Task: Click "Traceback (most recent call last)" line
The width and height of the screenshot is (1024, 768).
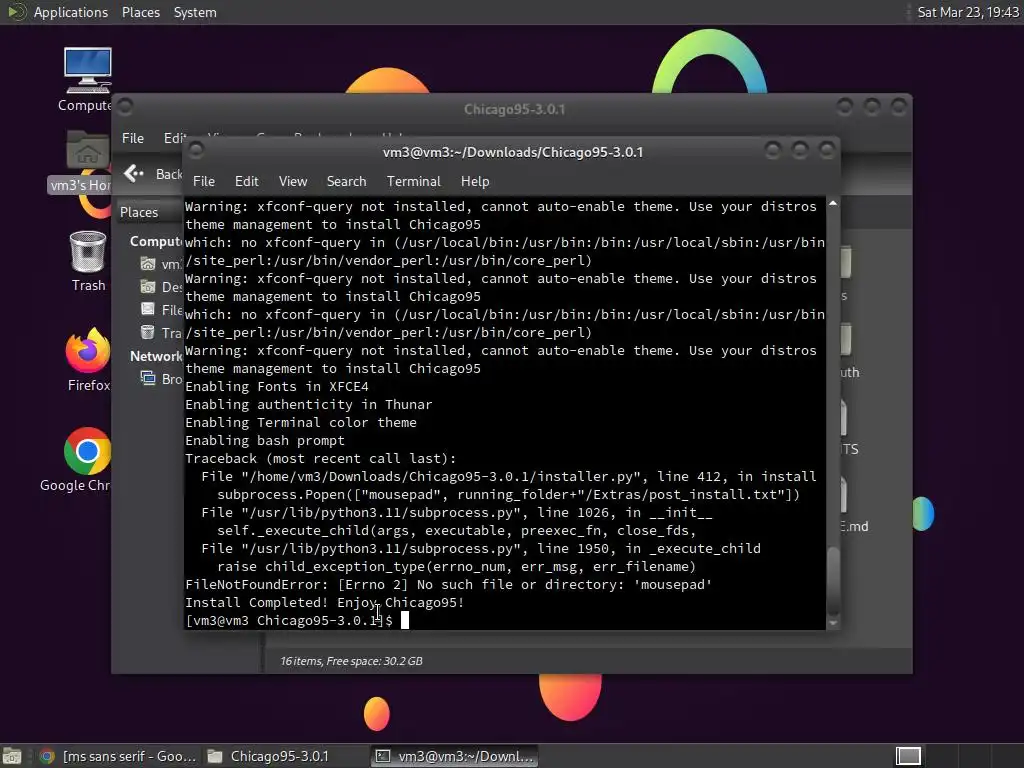Action: point(321,458)
